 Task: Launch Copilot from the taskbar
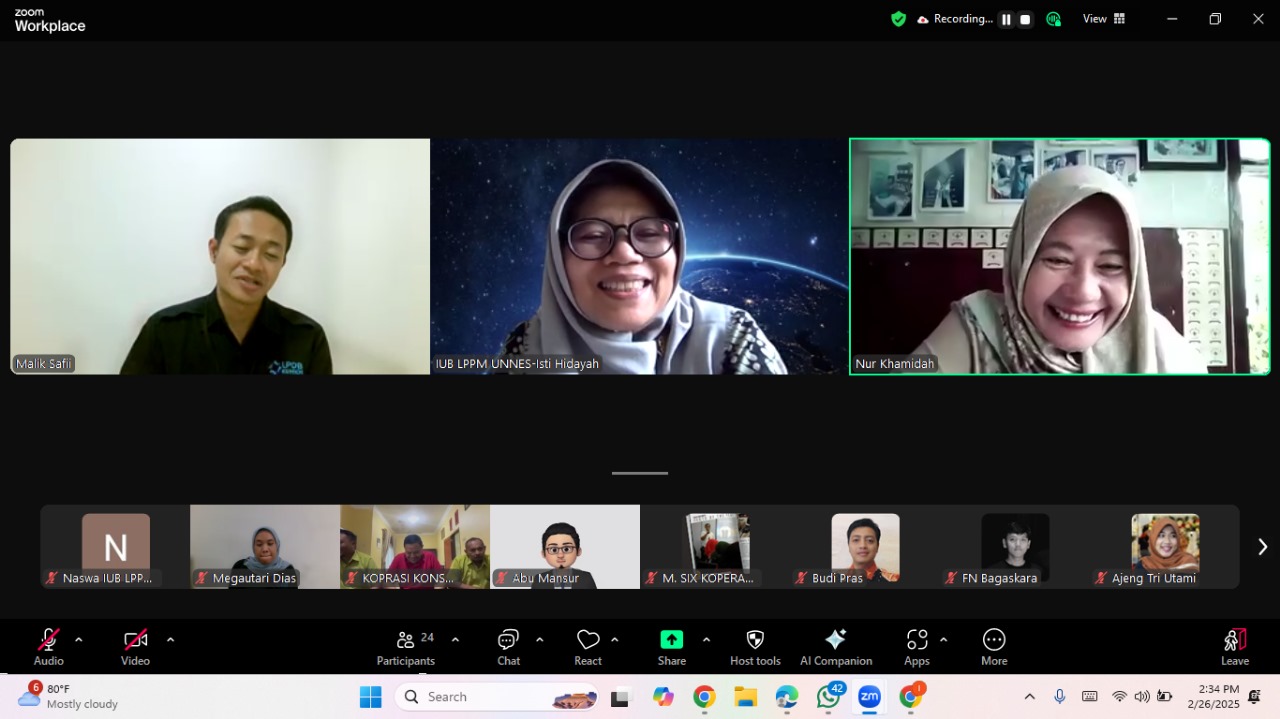[663, 697]
